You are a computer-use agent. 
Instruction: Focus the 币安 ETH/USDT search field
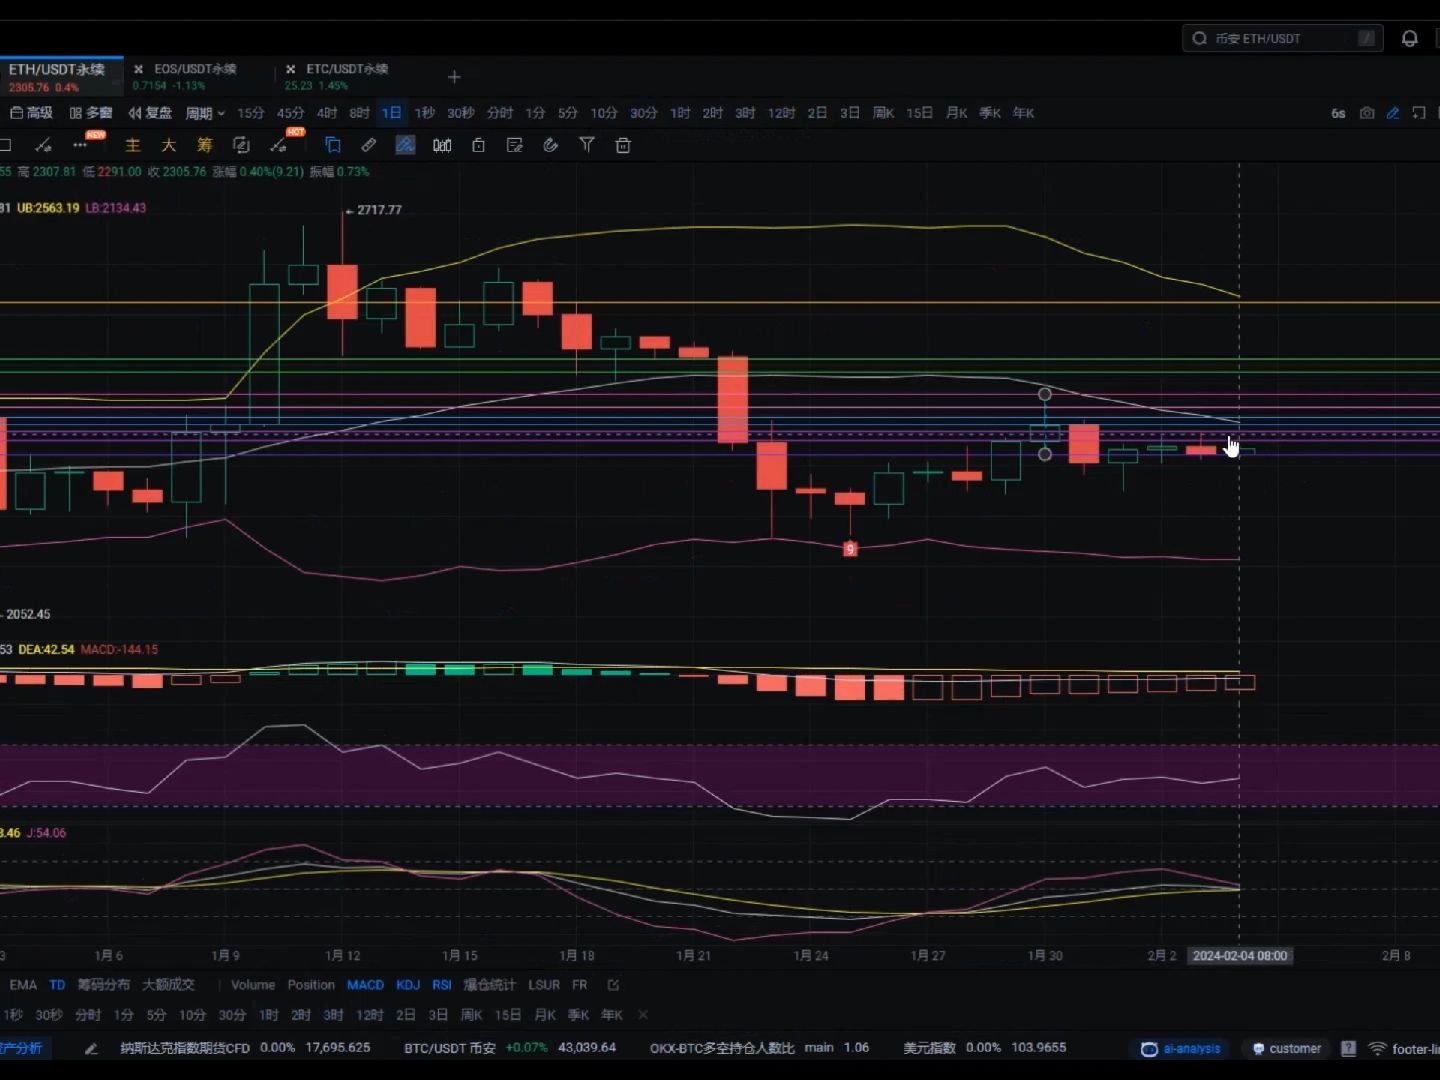(x=1283, y=38)
